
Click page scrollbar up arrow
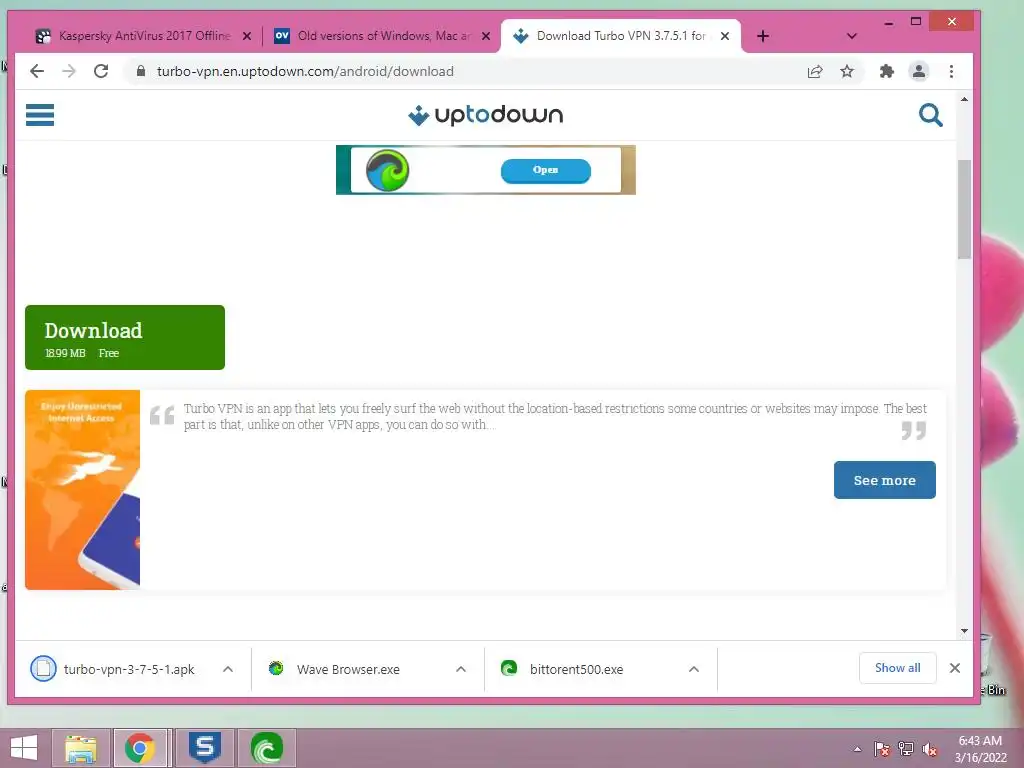[965, 99]
